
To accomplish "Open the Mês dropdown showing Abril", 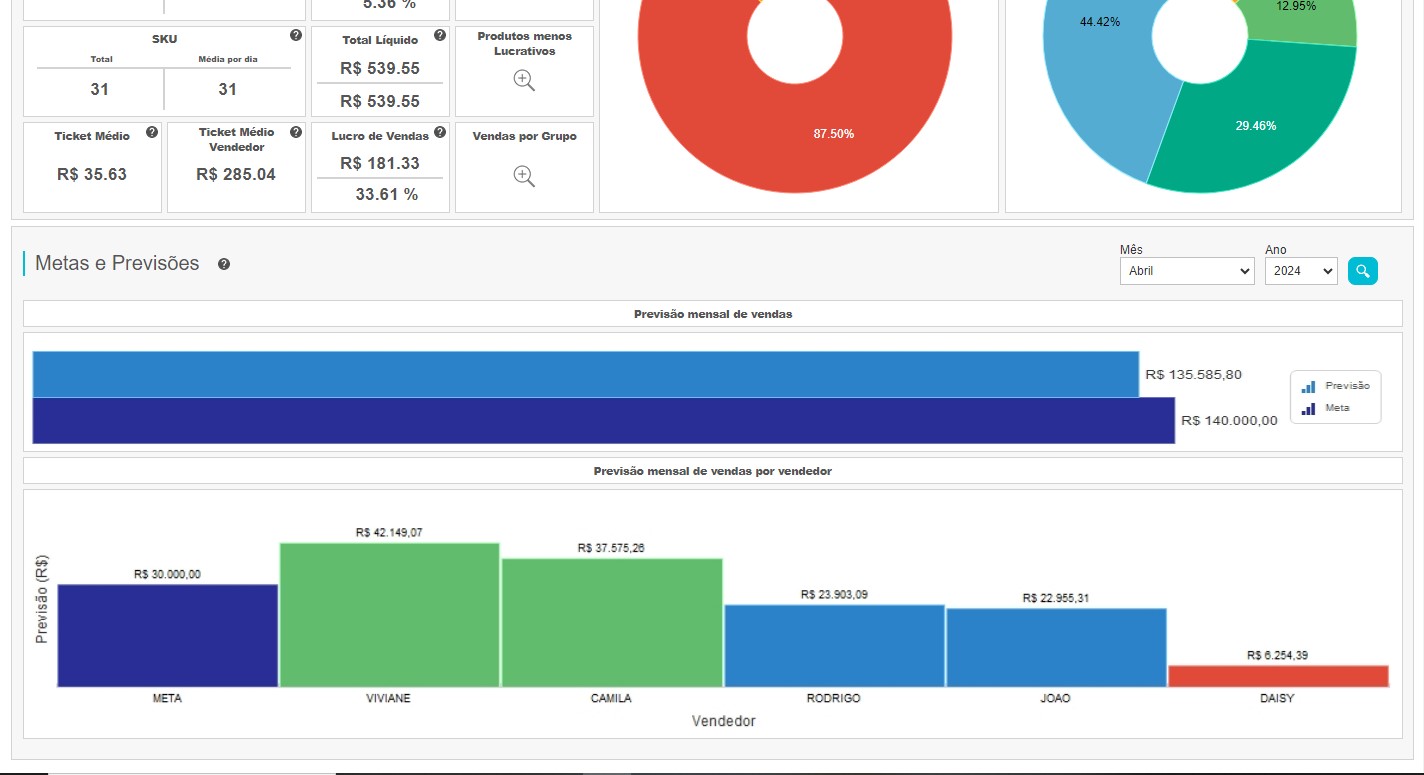I will pyautogui.click(x=1187, y=271).
